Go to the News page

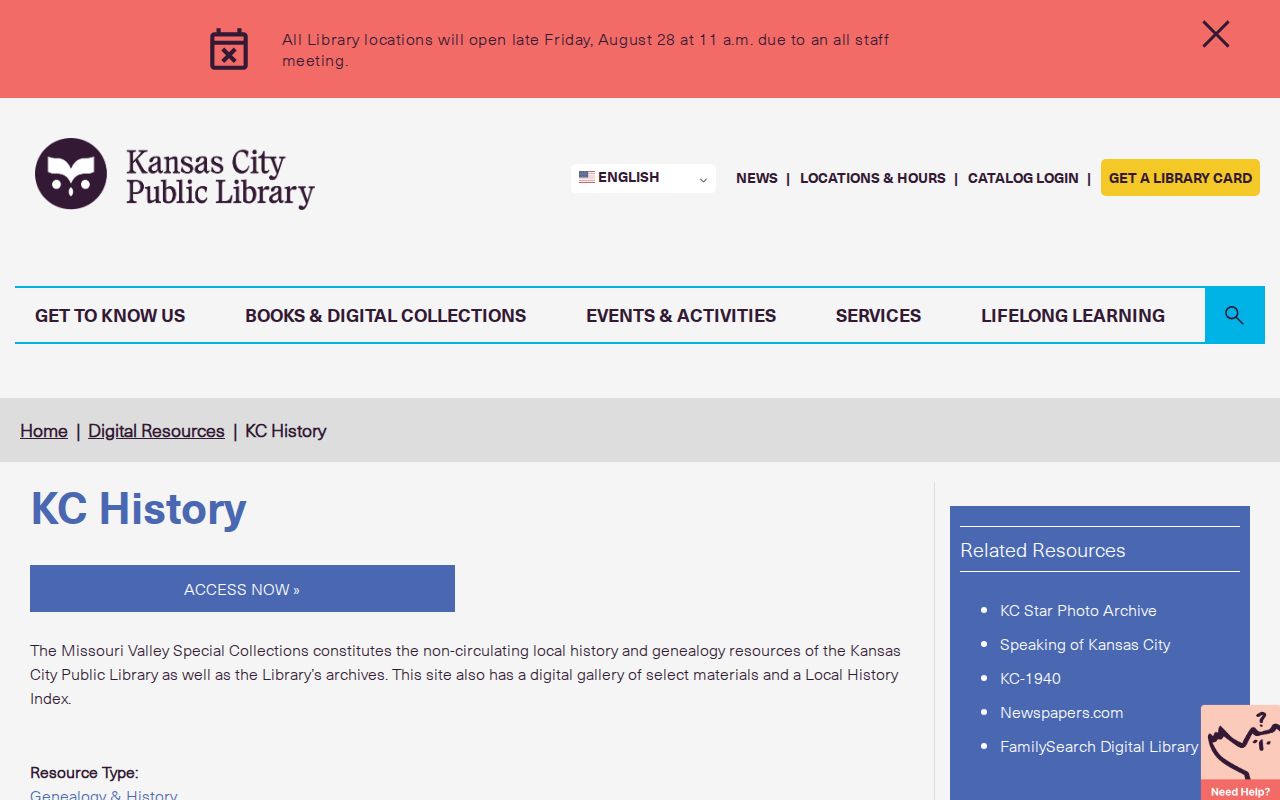(757, 178)
